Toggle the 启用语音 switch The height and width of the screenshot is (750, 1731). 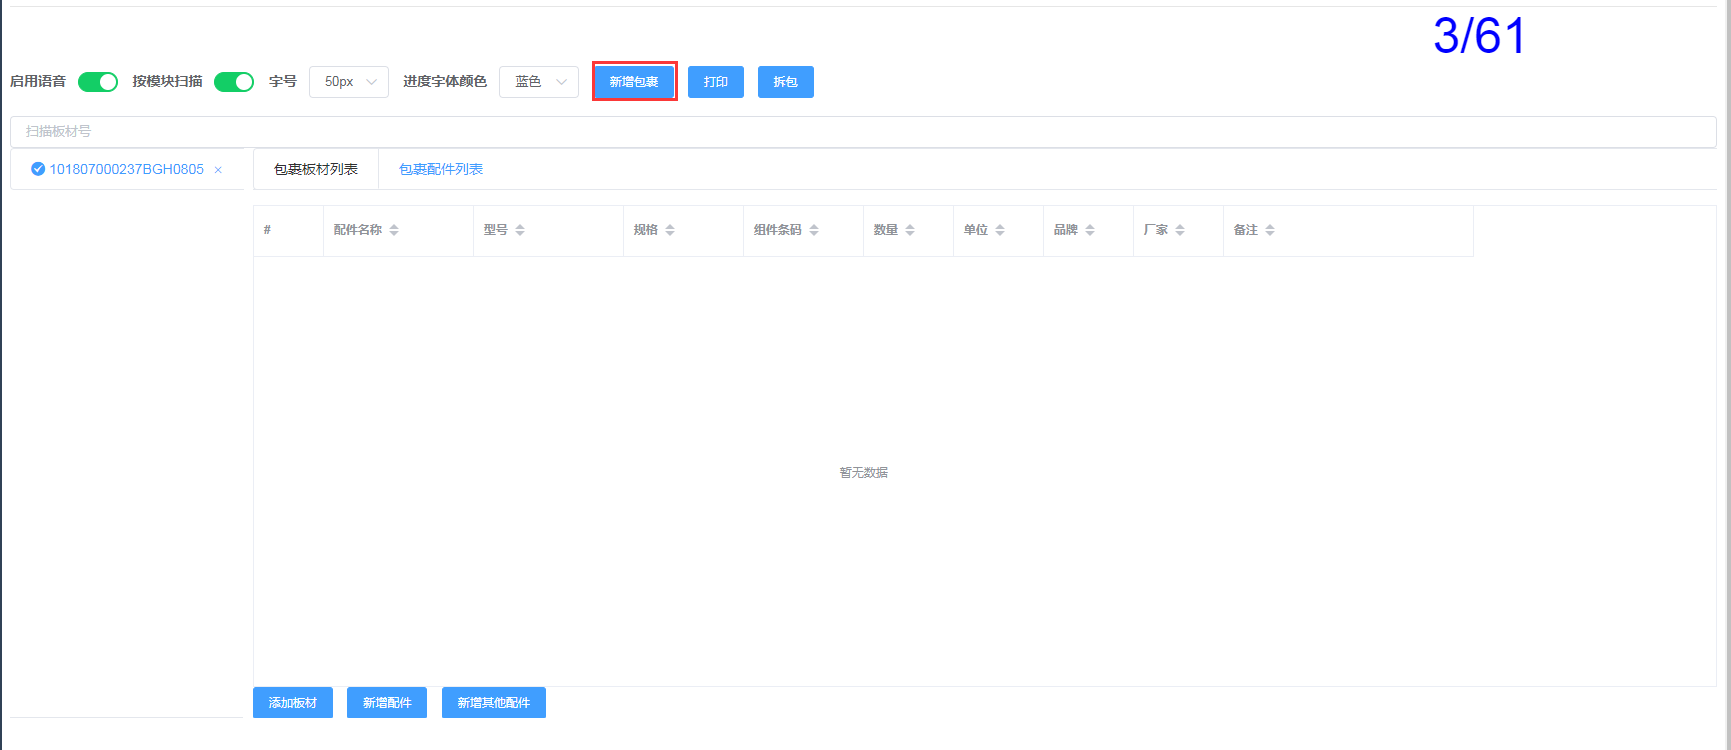point(98,82)
